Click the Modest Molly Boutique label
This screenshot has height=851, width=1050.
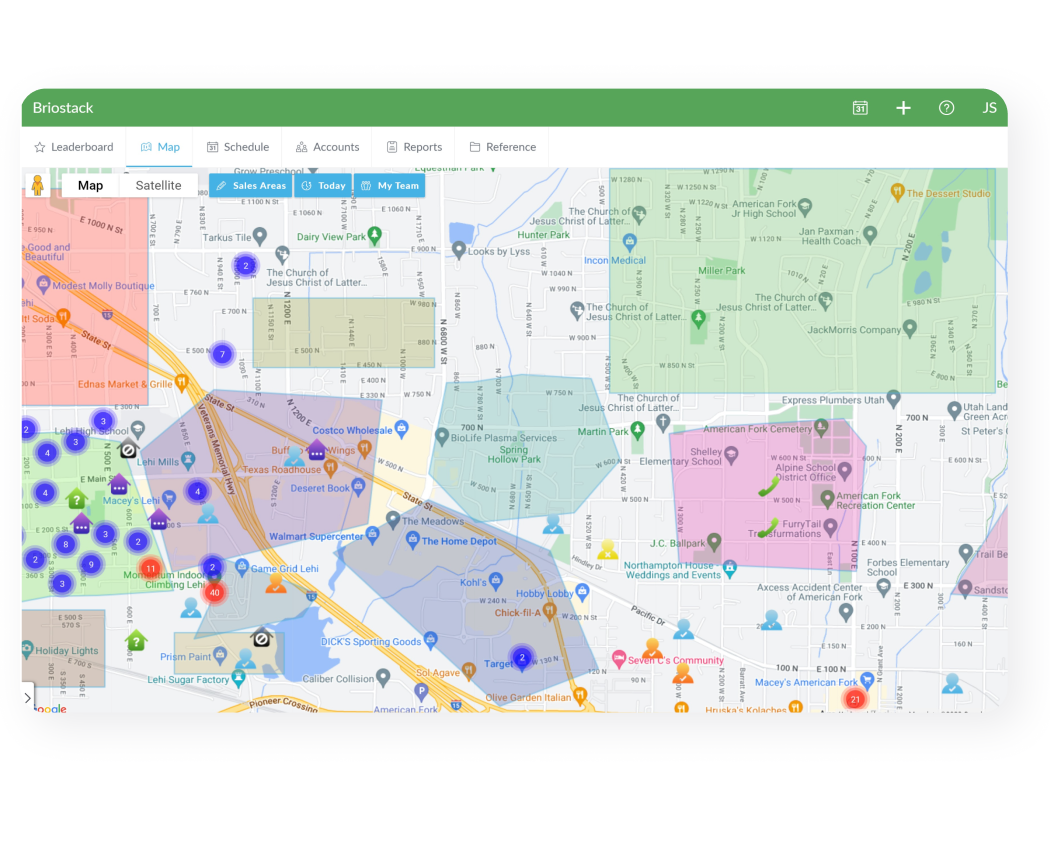pyautogui.click(x=103, y=285)
